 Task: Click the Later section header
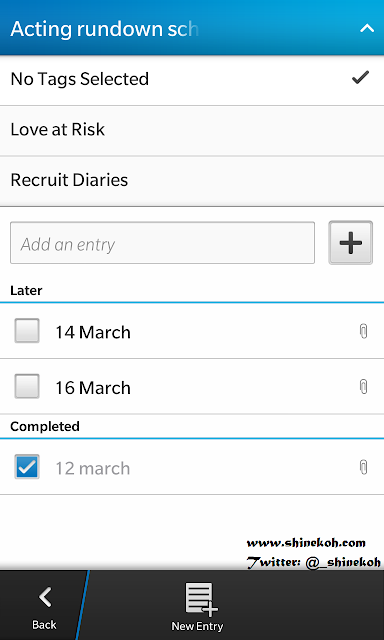point(26,291)
